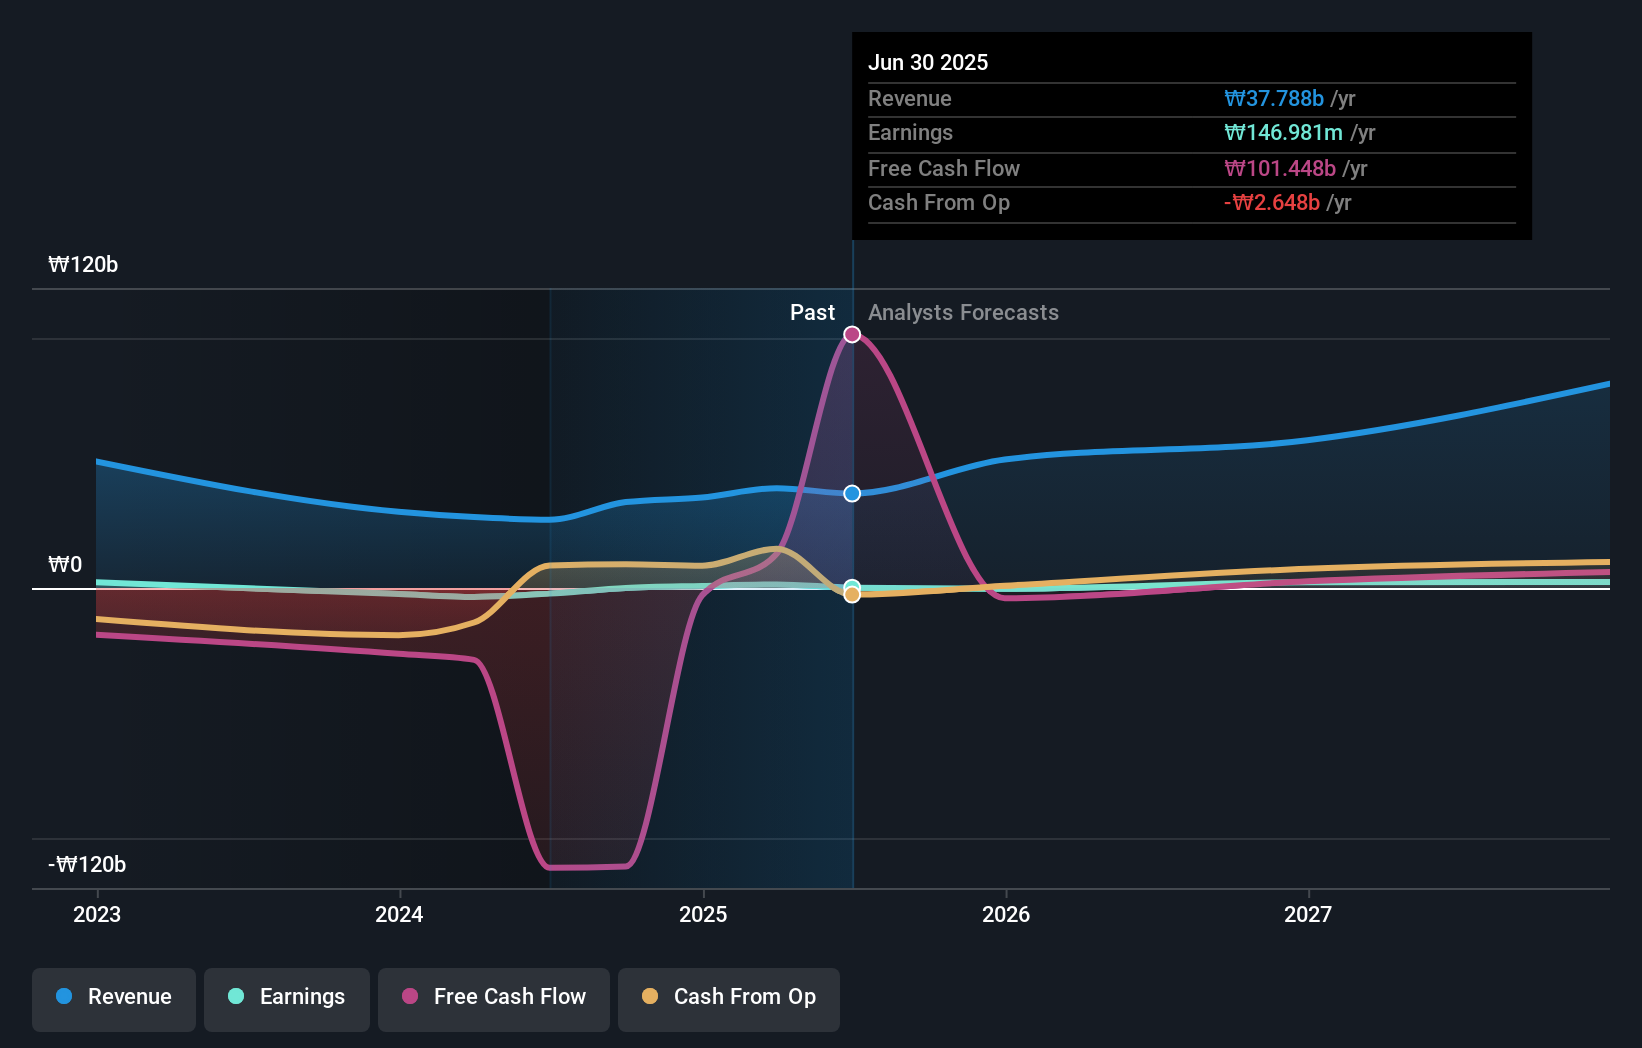Toggle the Earnings series visibility
Viewport: 1642px width, 1048px height.
pyautogui.click(x=287, y=997)
